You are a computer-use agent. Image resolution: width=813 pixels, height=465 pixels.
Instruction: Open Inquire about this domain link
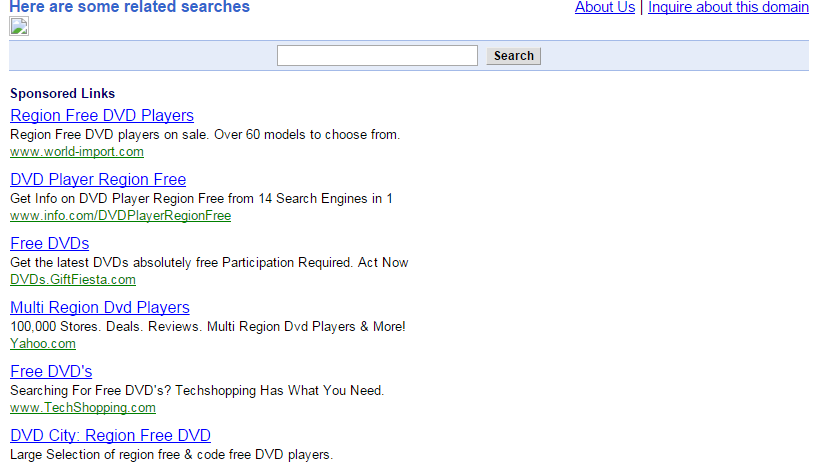click(x=728, y=7)
